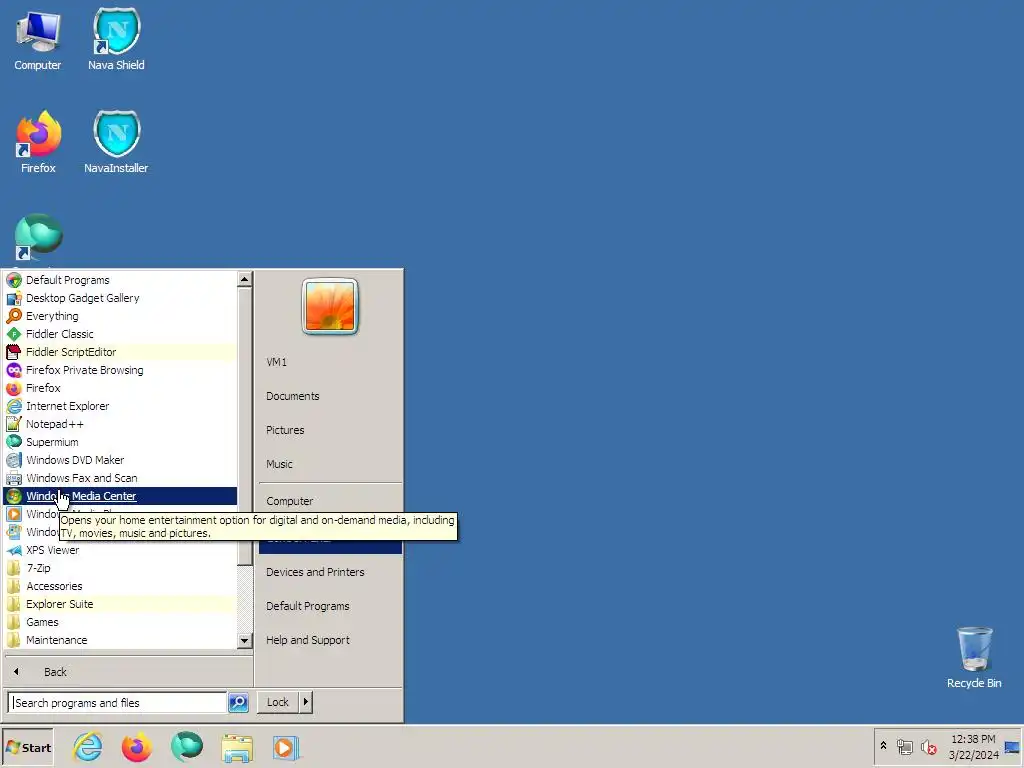Click the Supermium icon in the programs list
This screenshot has height=768, width=1024.
click(14, 442)
